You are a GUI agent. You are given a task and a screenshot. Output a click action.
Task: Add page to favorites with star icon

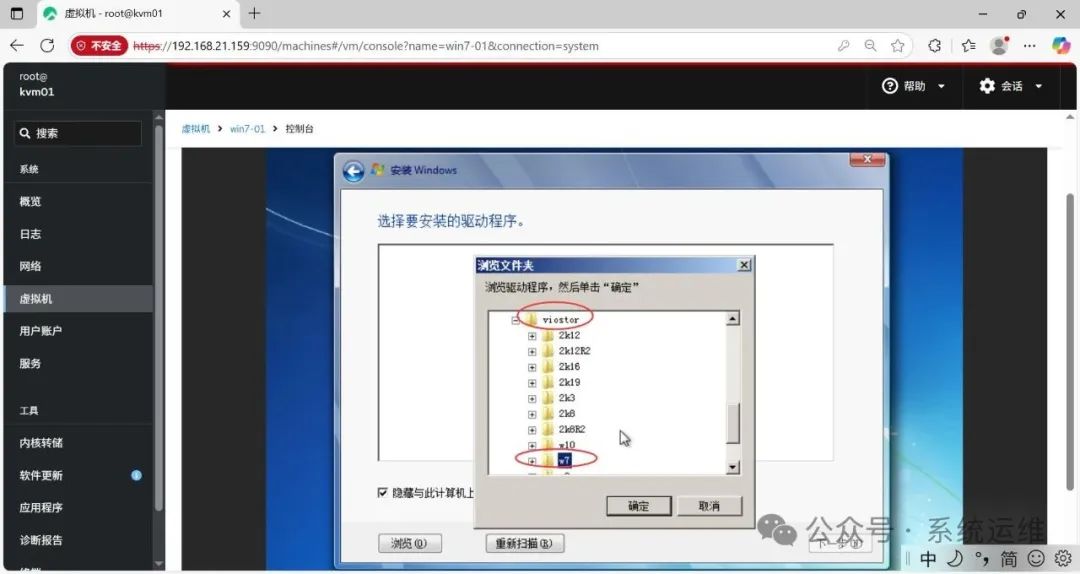pyautogui.click(x=897, y=45)
